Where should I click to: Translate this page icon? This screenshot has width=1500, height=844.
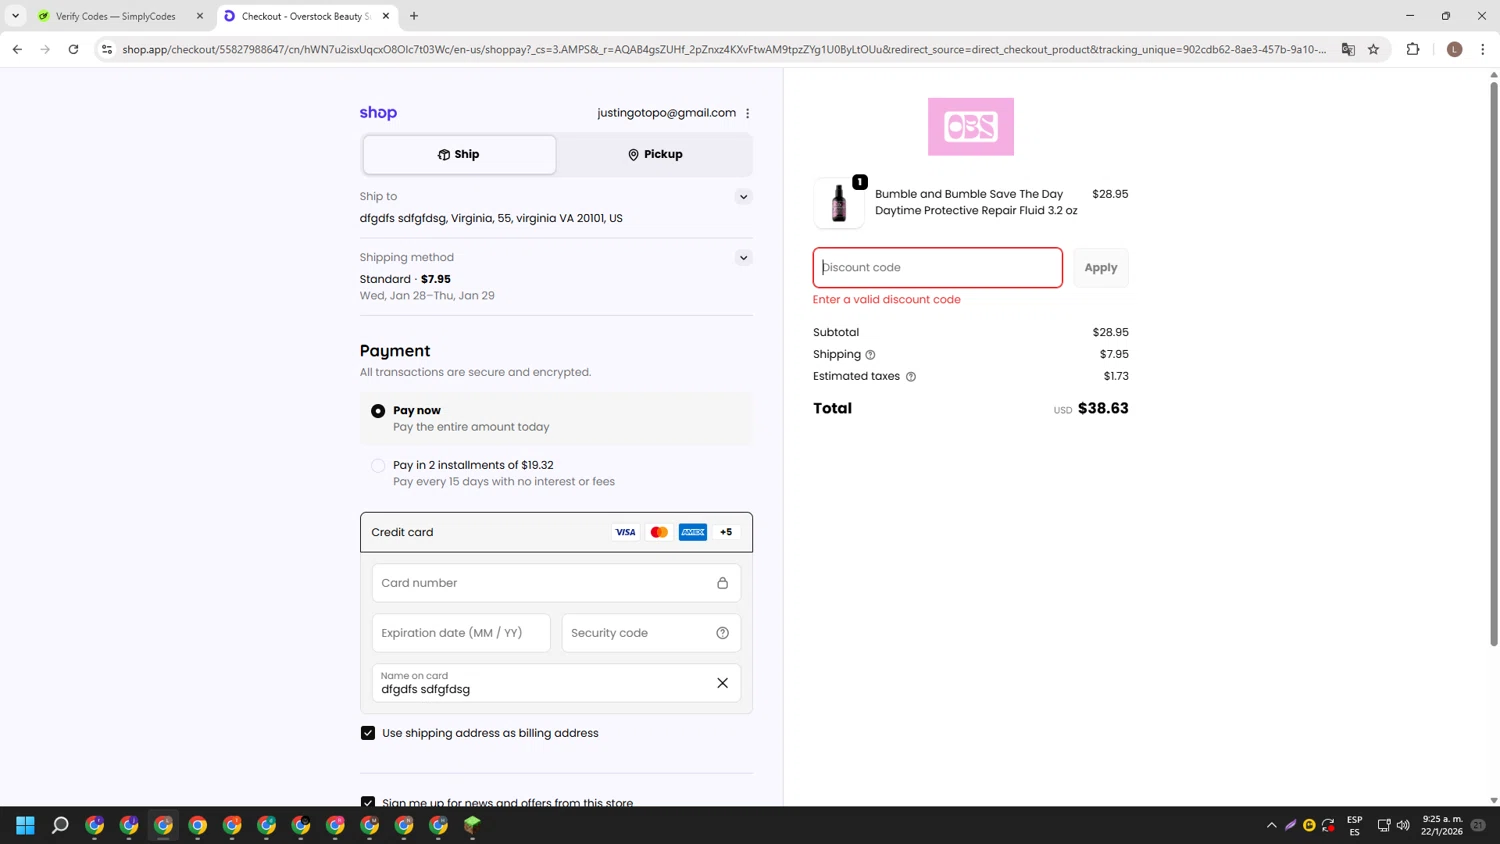coord(1348,49)
